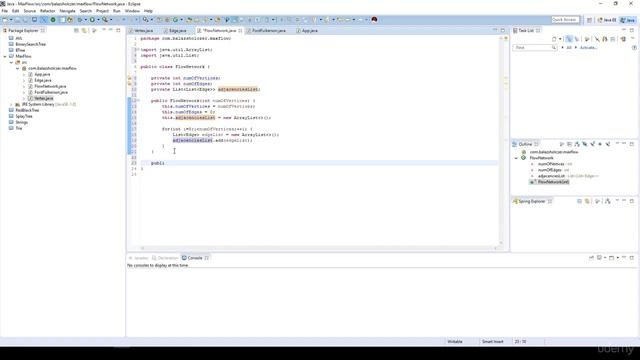Switch to the Vertex.java editor tab

(143, 31)
